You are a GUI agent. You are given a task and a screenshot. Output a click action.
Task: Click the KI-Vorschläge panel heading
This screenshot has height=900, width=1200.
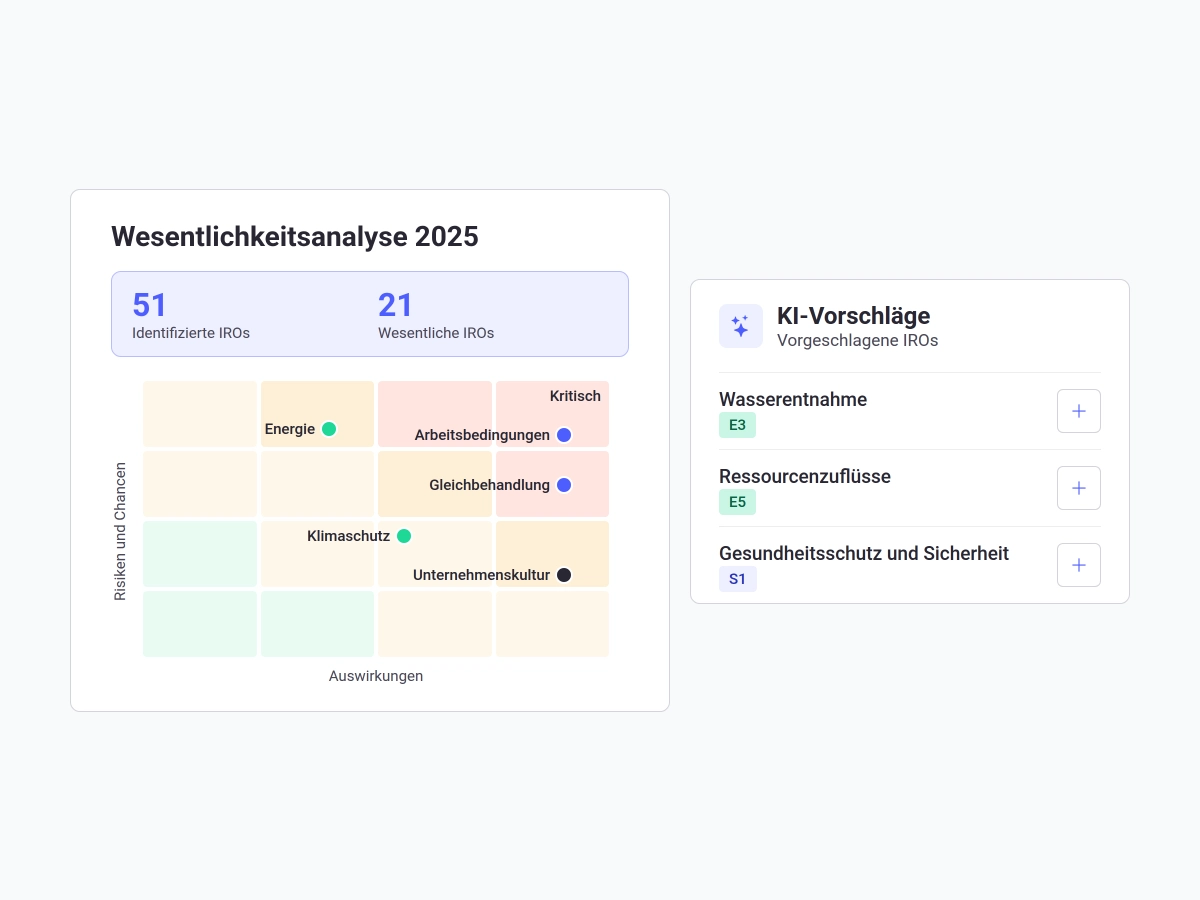(853, 316)
